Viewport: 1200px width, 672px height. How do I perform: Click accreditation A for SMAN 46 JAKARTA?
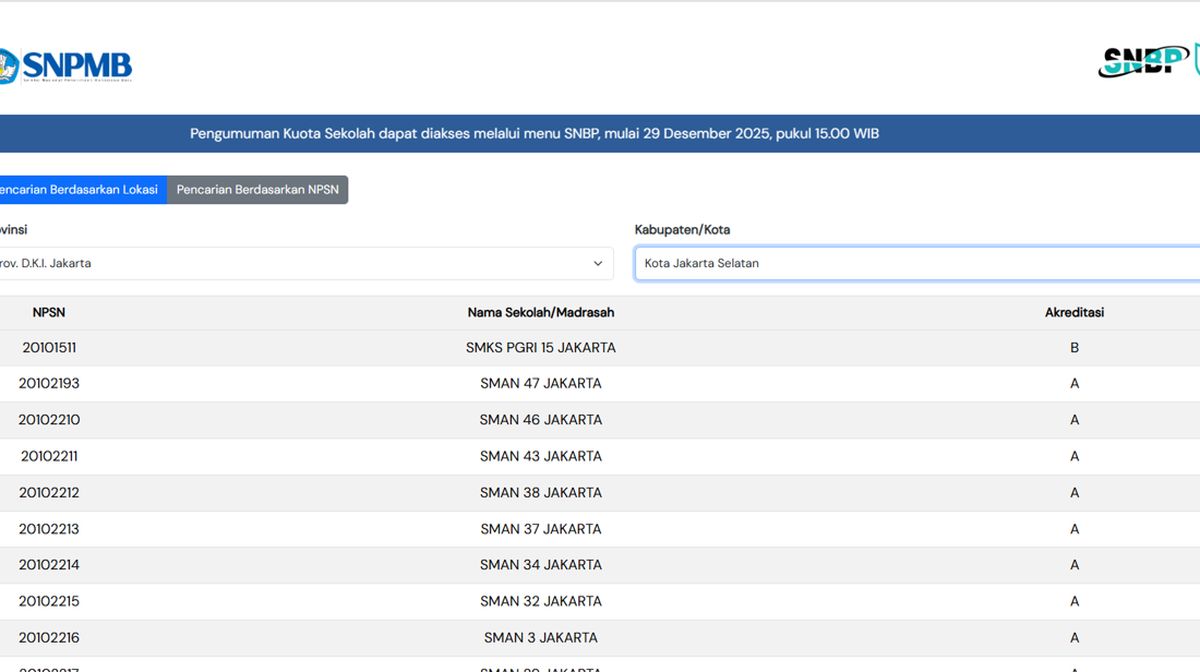tap(1075, 420)
